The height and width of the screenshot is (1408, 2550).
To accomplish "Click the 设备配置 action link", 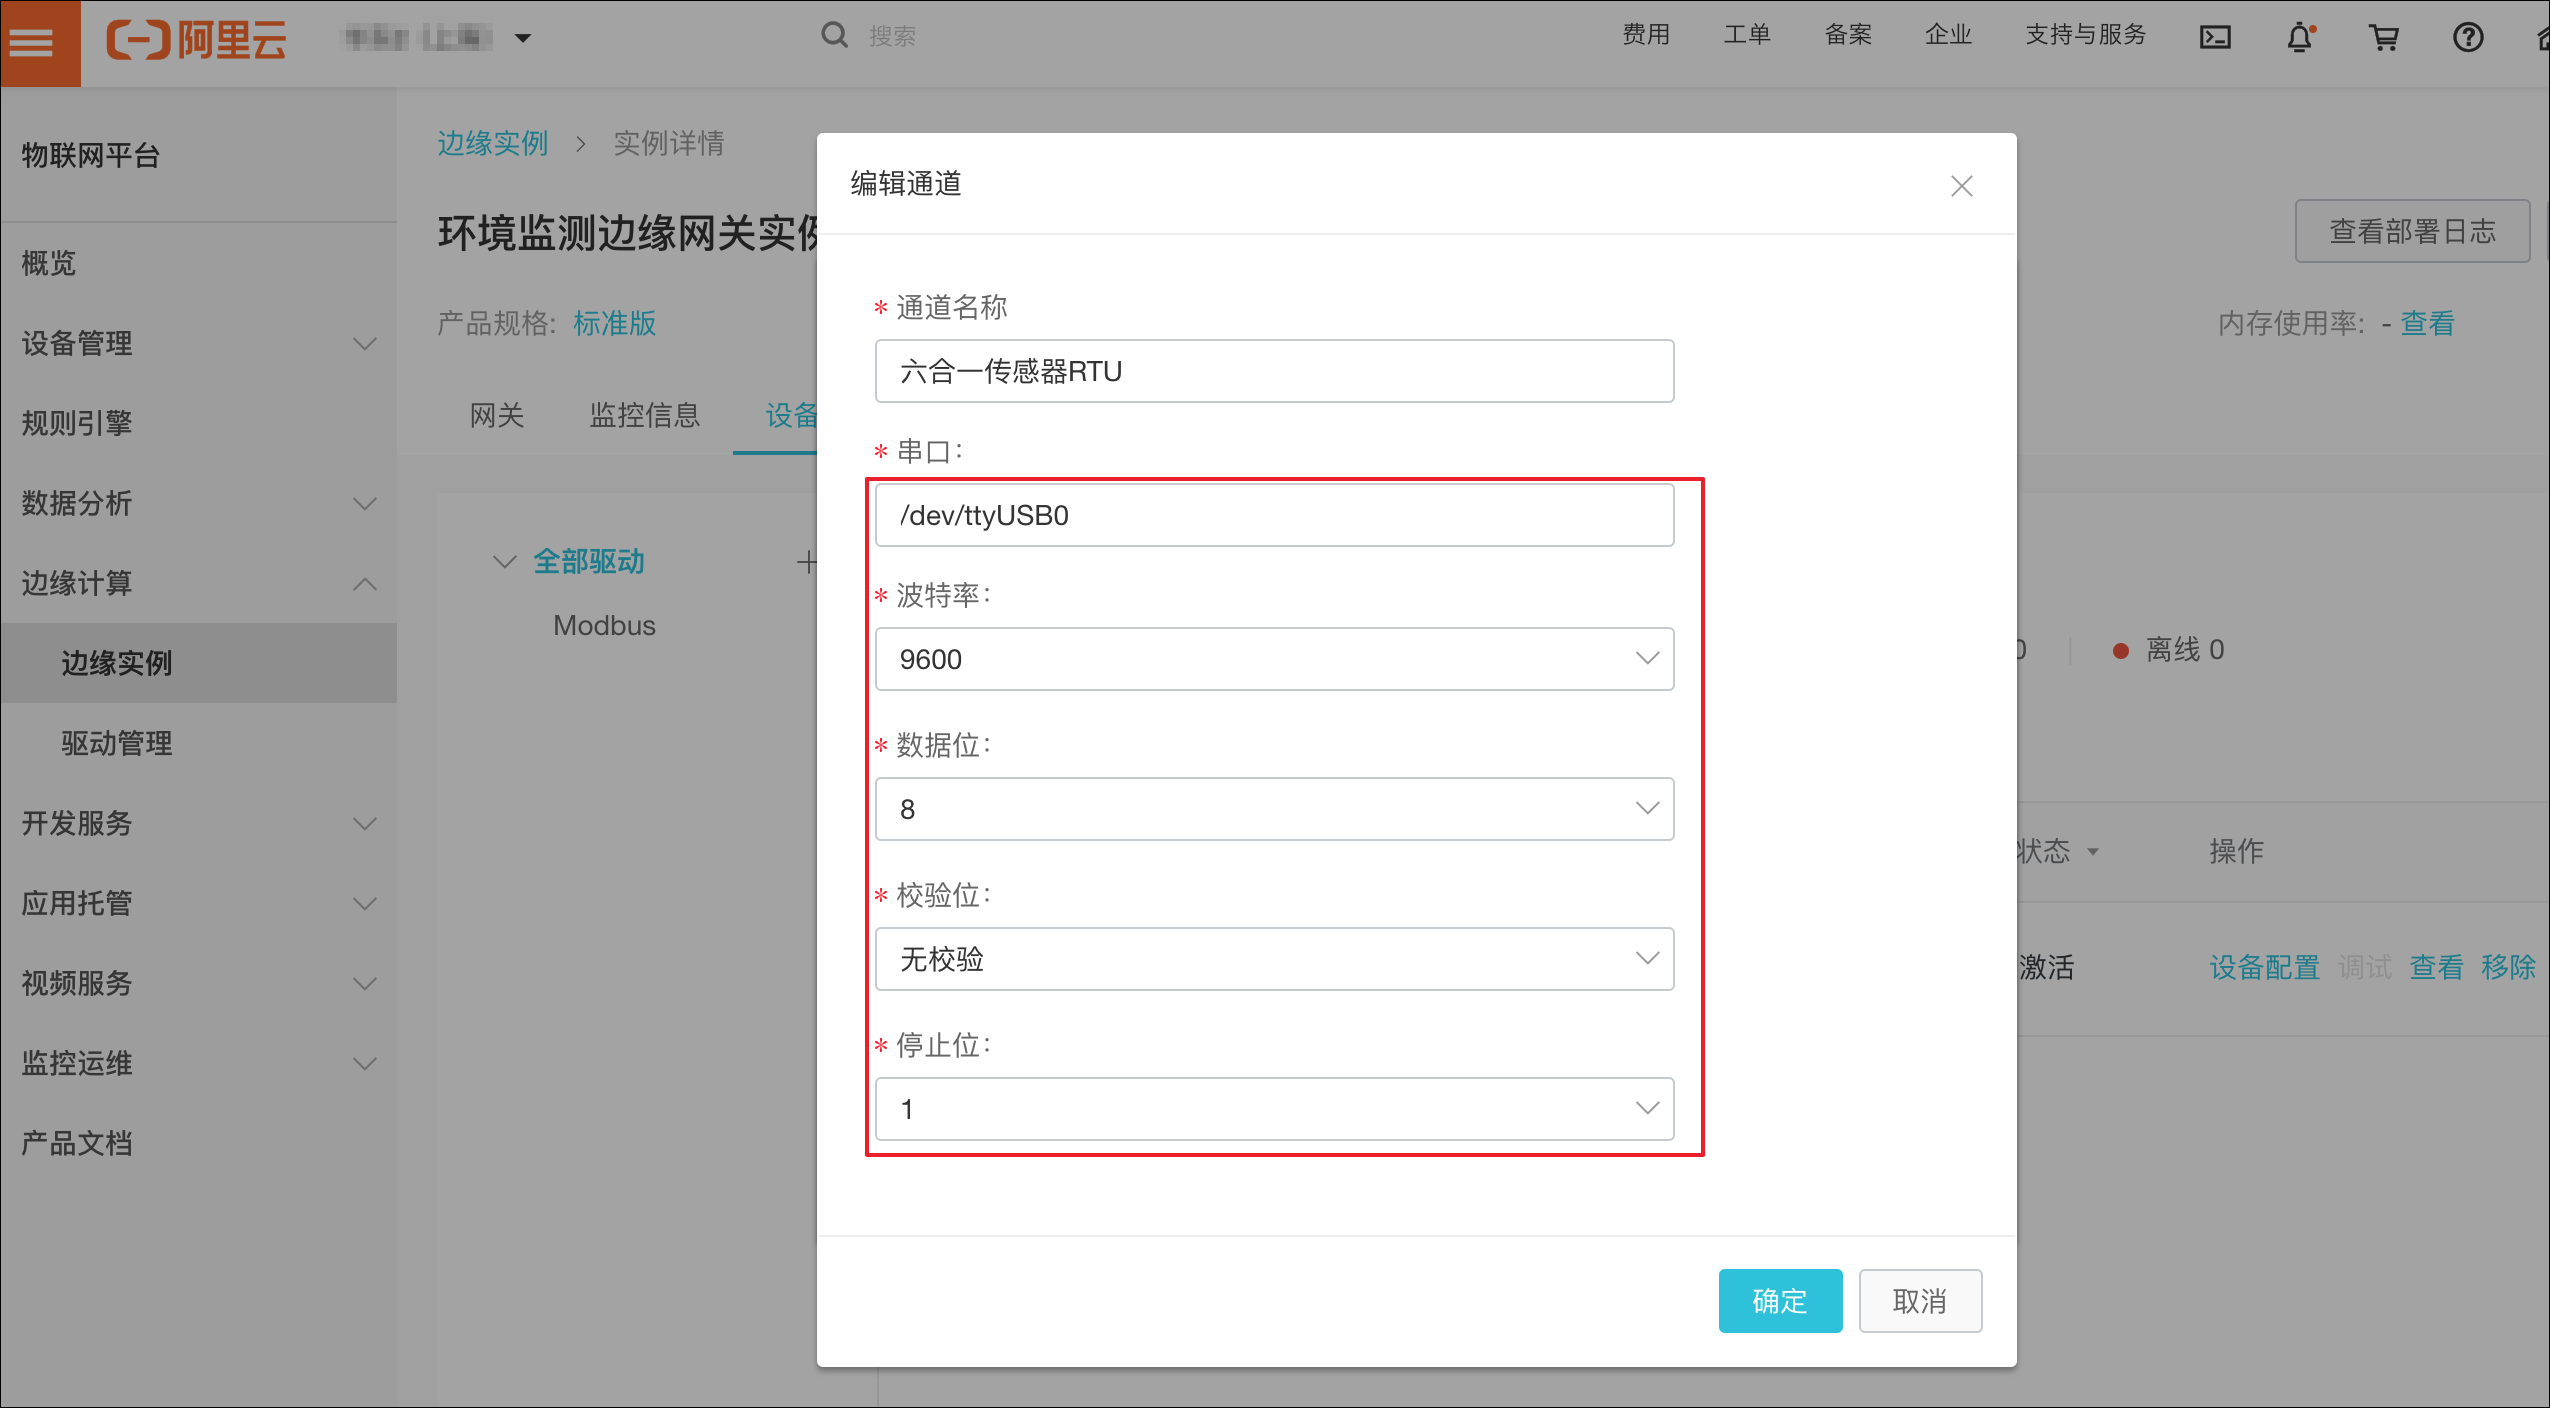I will 2264,967.
